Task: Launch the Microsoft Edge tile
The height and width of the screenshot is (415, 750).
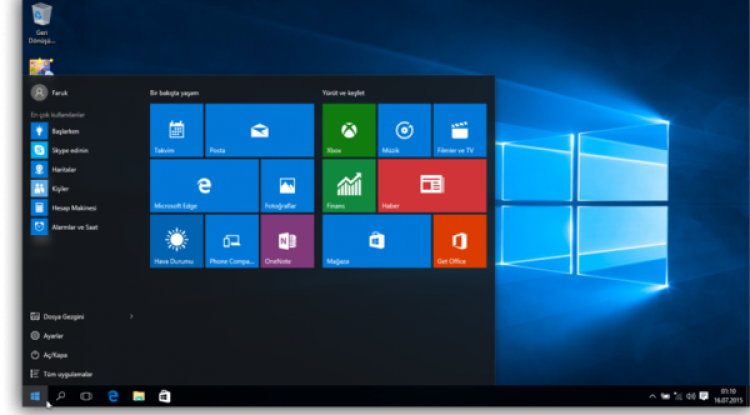Action: click(204, 186)
